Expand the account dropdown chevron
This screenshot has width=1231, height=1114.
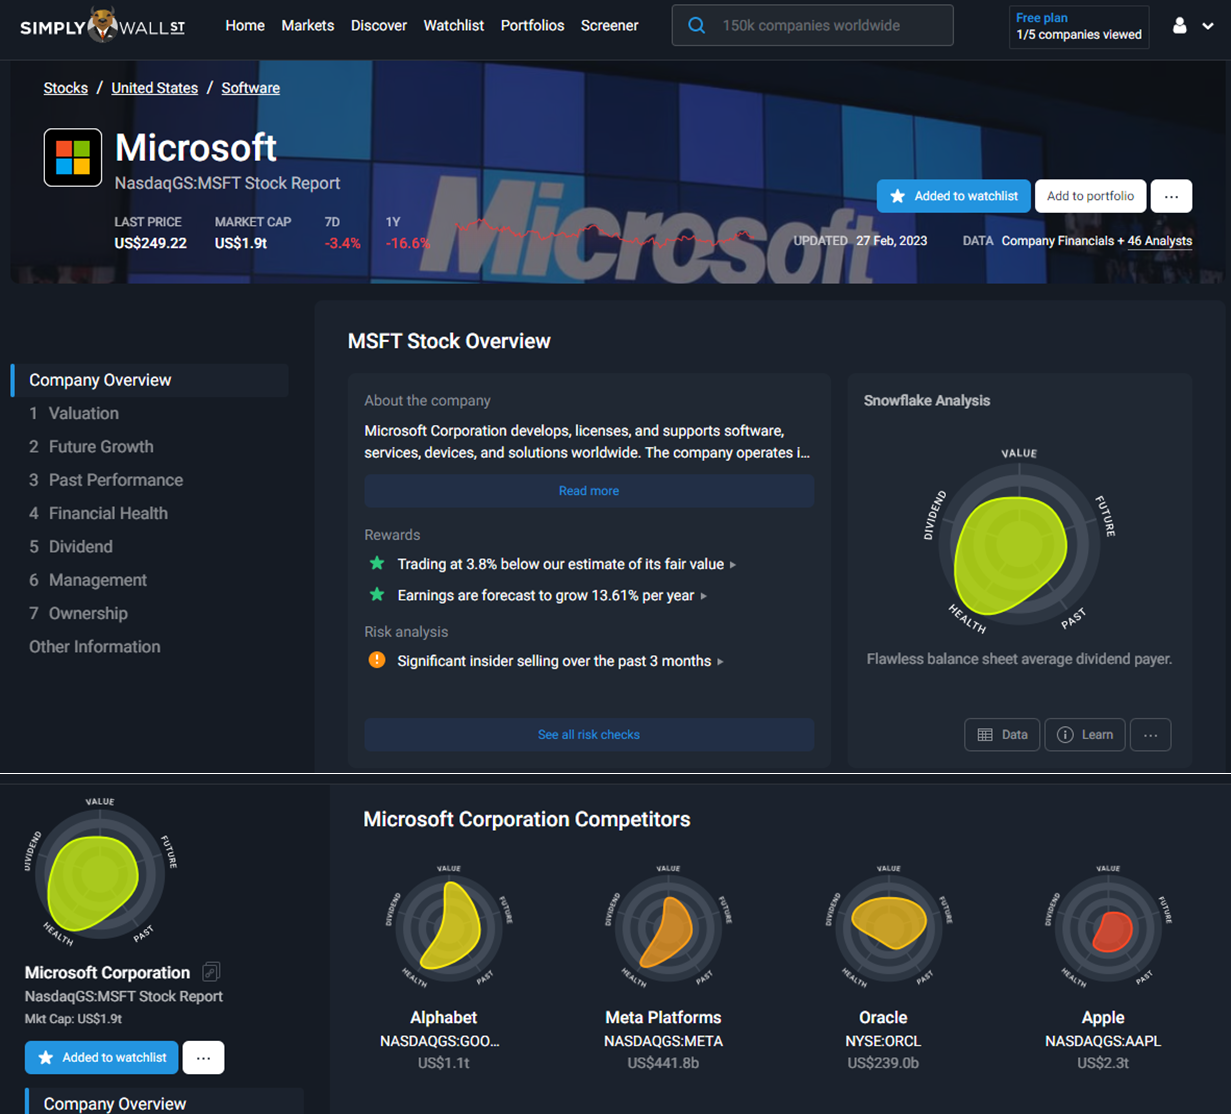pos(1208,27)
